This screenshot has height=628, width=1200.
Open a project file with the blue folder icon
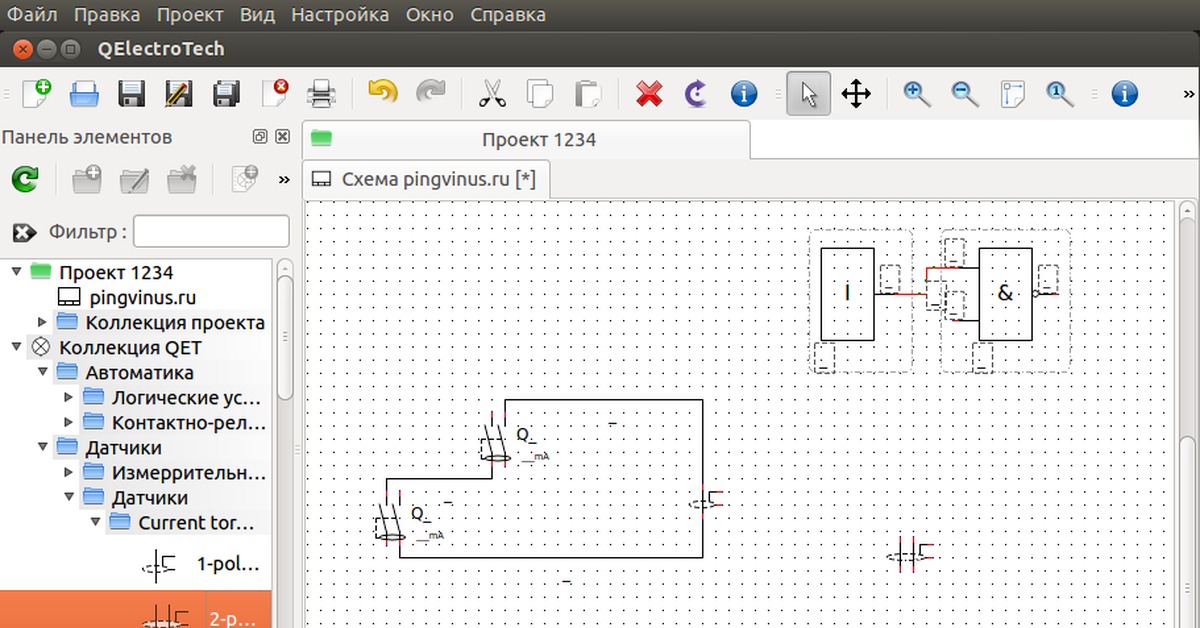[x=84, y=94]
